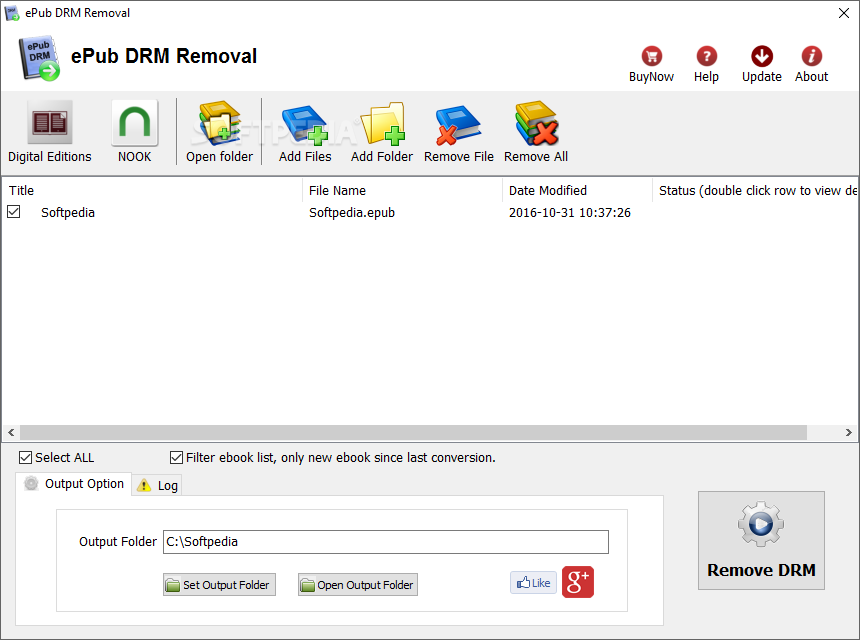This screenshot has height=640, width=860.
Task: Click Remove All books icon
Action: (536, 123)
